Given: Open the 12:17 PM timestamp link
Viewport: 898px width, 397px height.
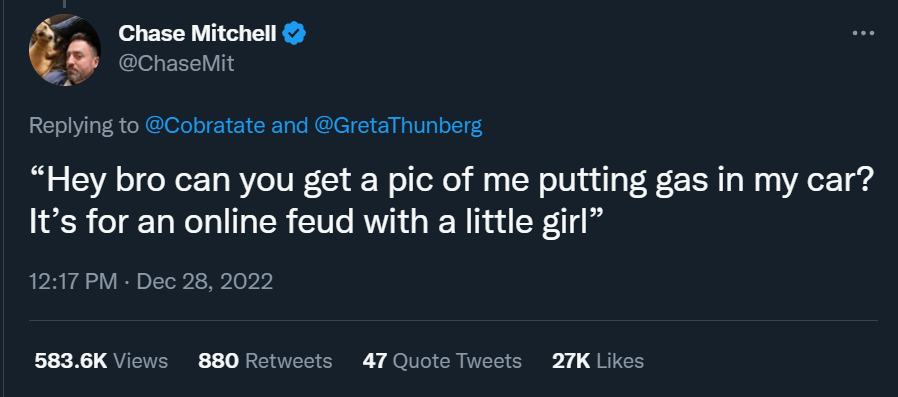Looking at the screenshot, I should 73,281.
